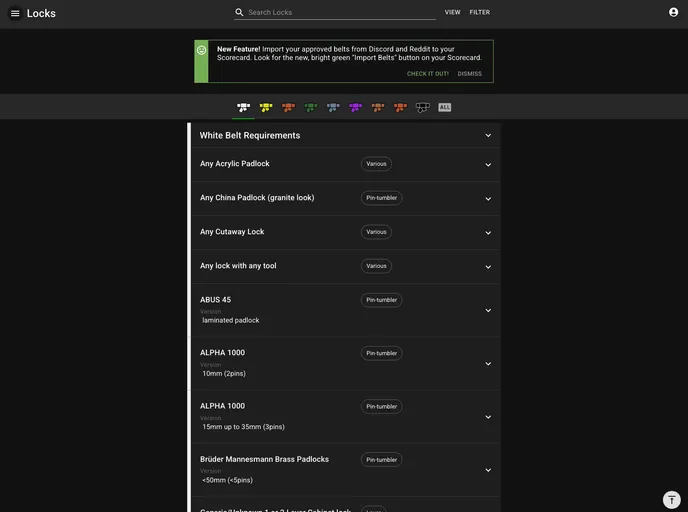Click the Pin-tumbler chip on ABUS 45
The width and height of the screenshot is (688, 512).
coord(381,300)
